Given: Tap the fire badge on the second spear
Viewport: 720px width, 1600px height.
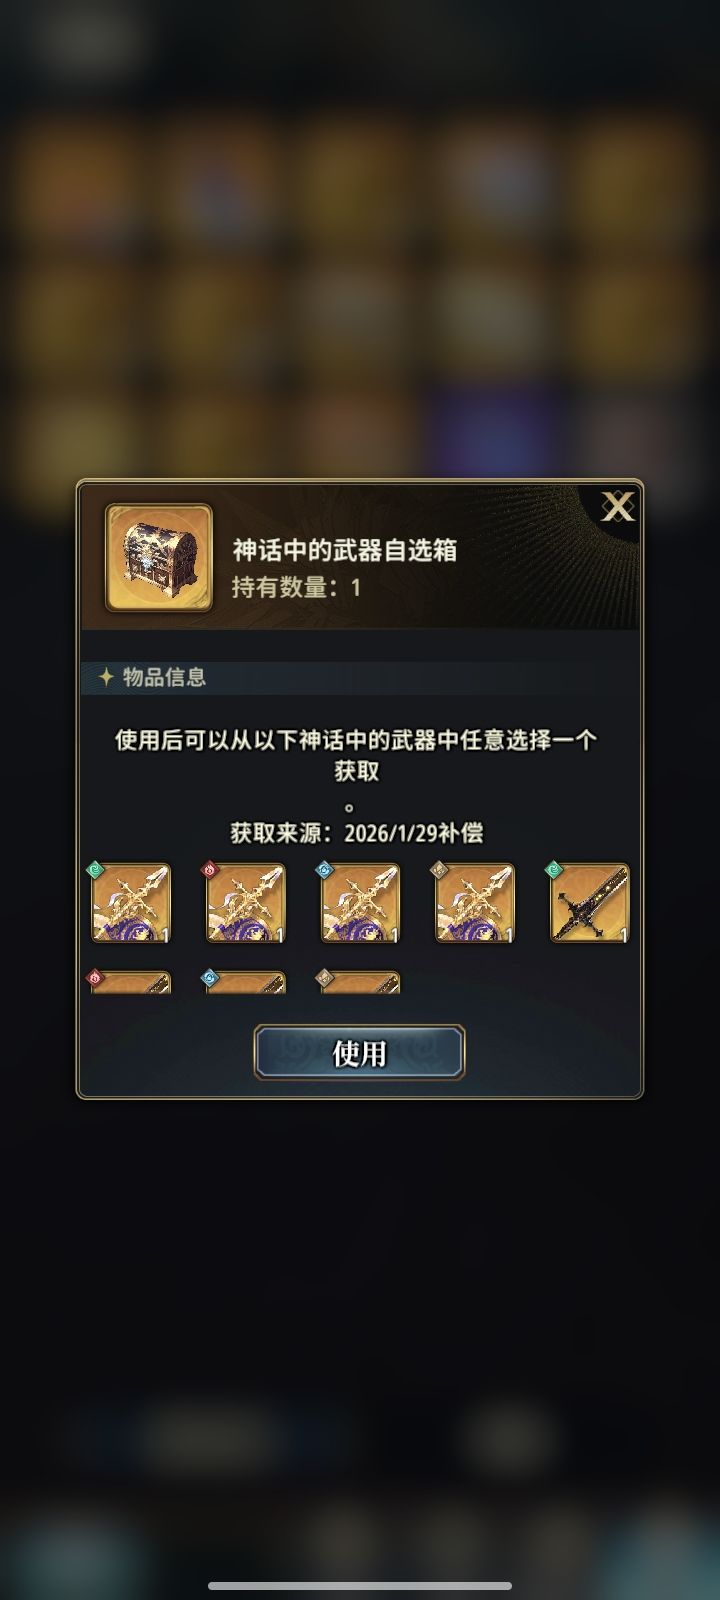Looking at the screenshot, I should coord(212,871).
